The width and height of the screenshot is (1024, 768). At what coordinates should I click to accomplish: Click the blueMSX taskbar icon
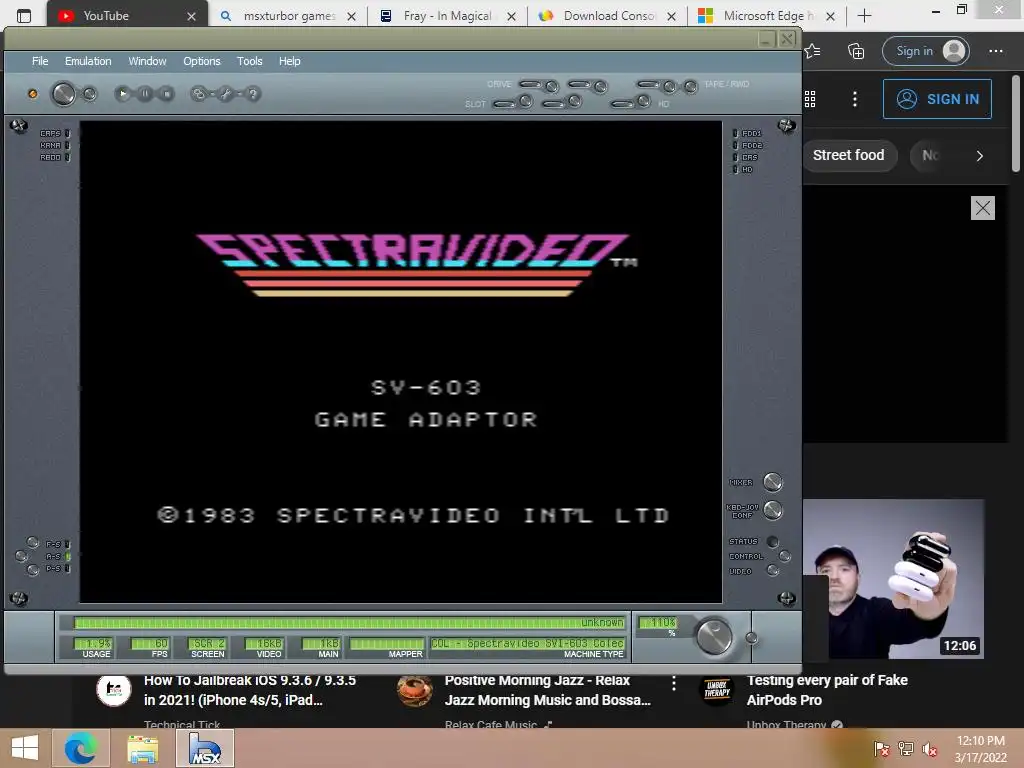click(205, 748)
